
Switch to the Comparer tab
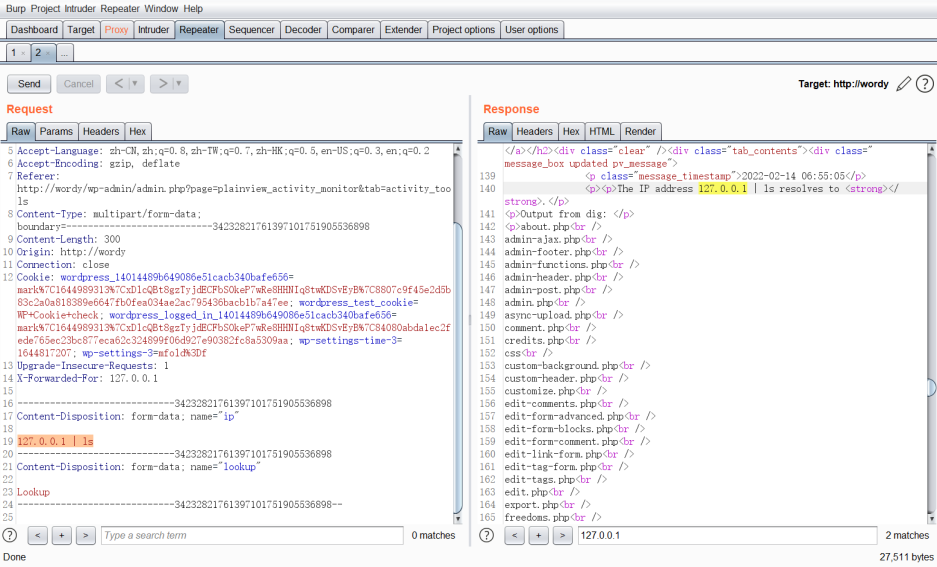(353, 29)
